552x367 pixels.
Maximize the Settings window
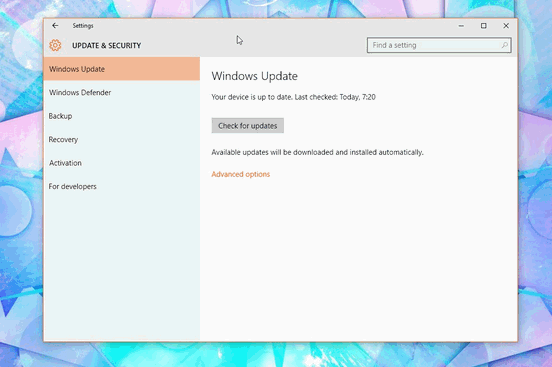coord(484,26)
